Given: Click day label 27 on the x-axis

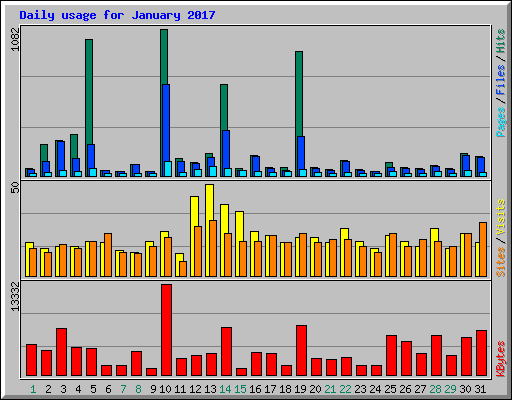Looking at the screenshot, I should click(420, 389).
